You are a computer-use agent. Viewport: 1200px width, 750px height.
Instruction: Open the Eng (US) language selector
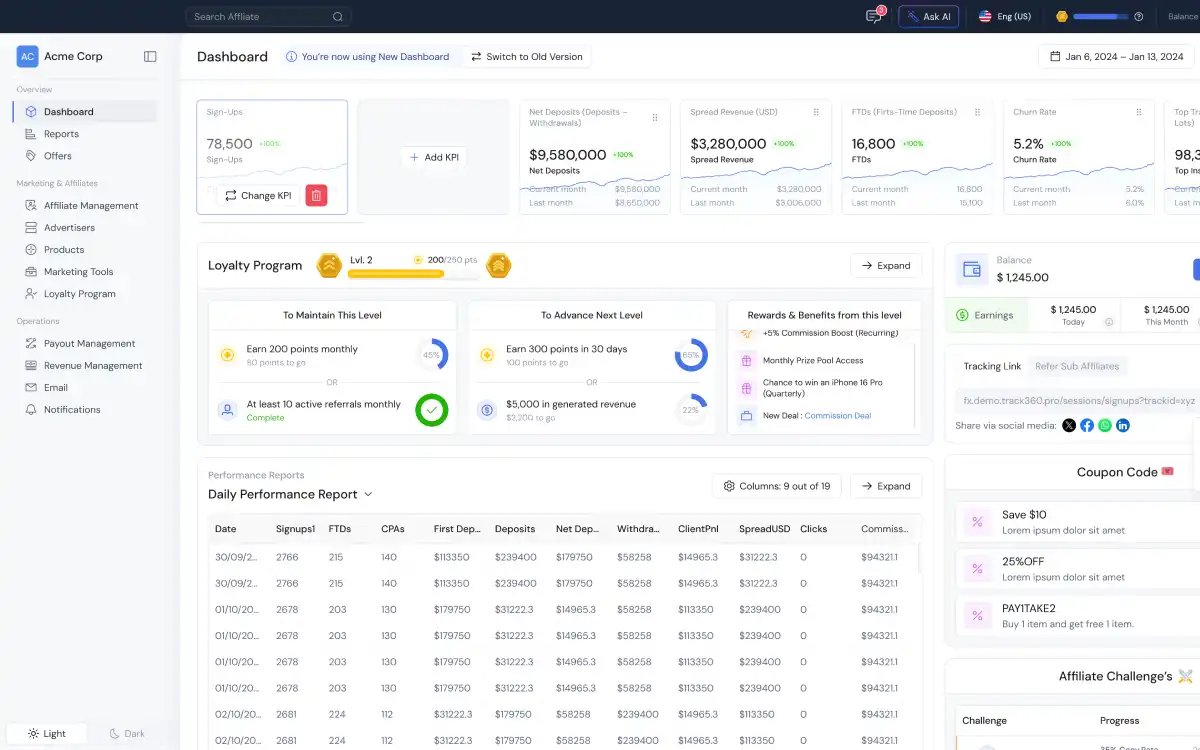[x=1006, y=16]
